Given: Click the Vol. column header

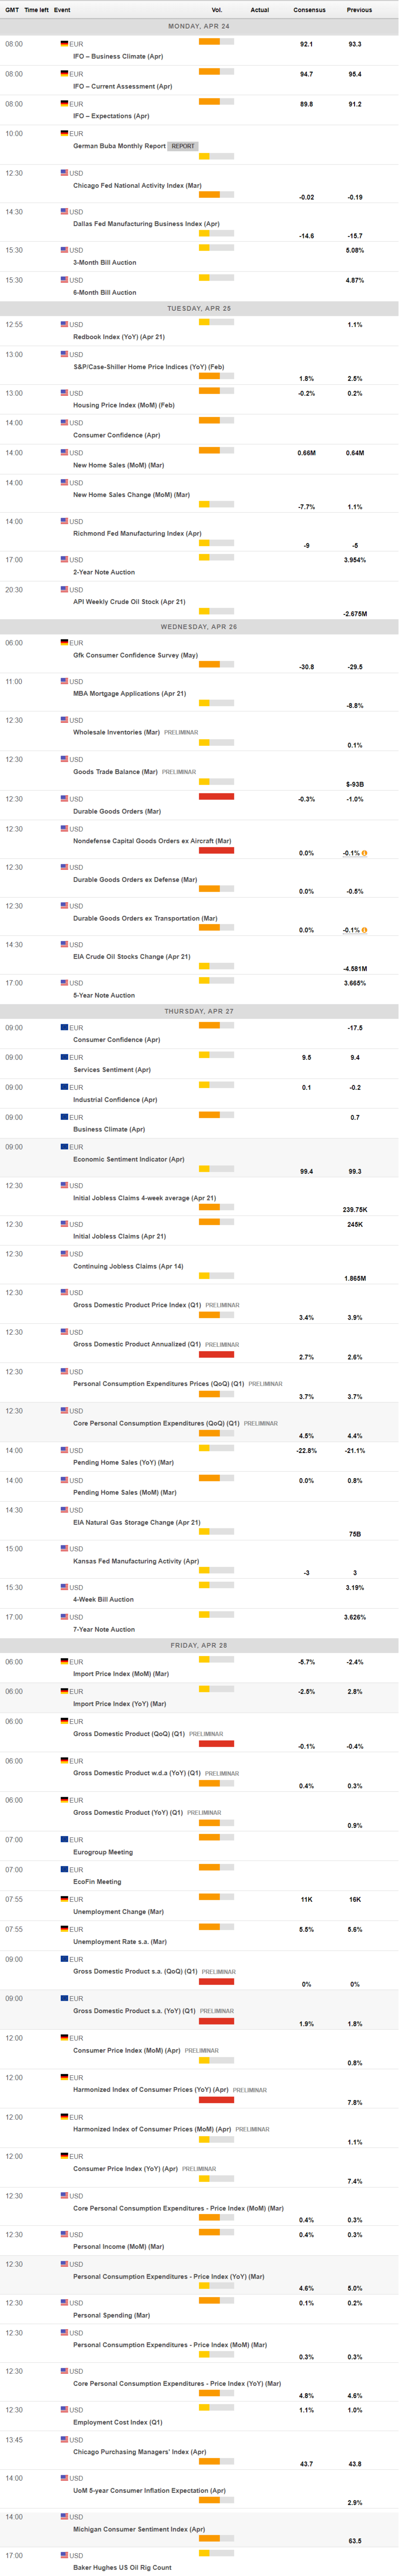Looking at the screenshot, I should pyautogui.click(x=216, y=10).
